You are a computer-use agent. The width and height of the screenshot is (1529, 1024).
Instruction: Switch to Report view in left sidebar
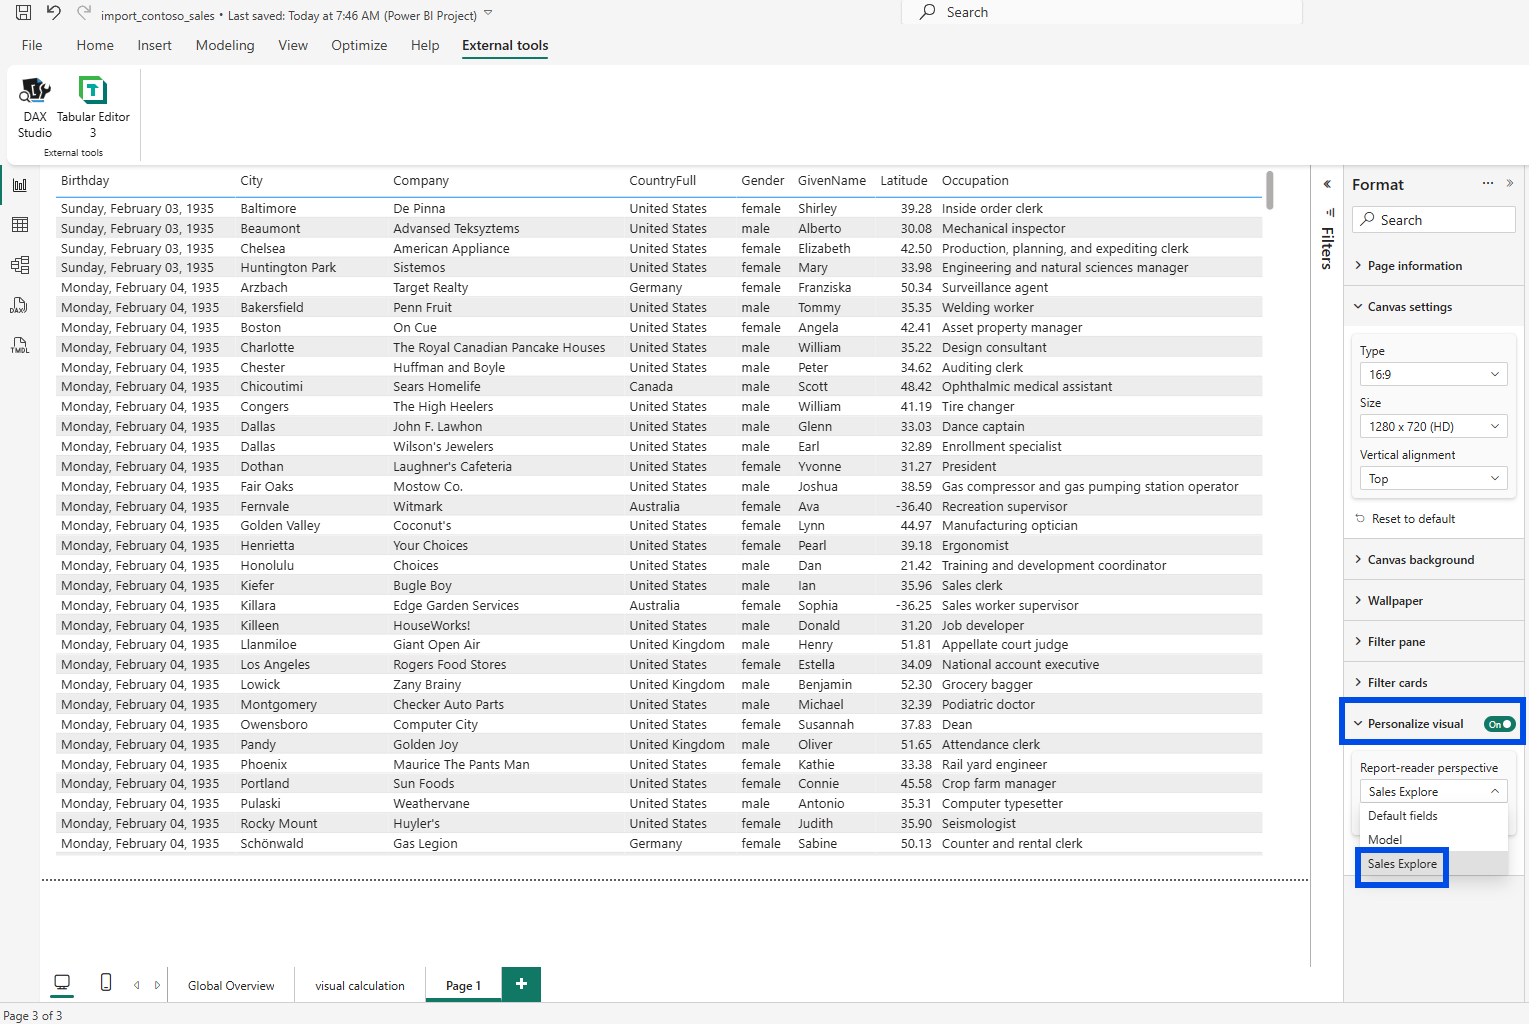pyautogui.click(x=20, y=185)
